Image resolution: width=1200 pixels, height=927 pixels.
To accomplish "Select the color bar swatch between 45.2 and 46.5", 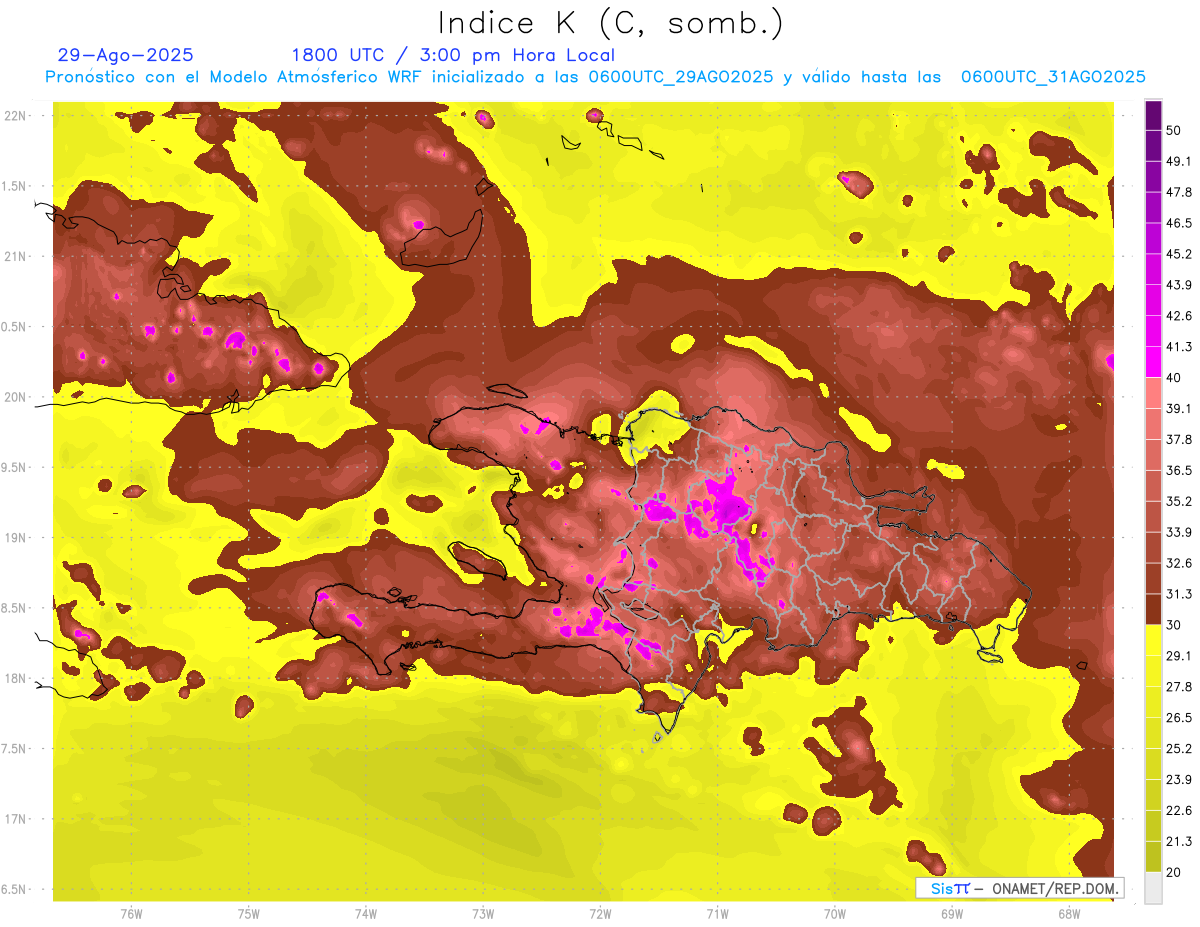I will pos(1153,238).
